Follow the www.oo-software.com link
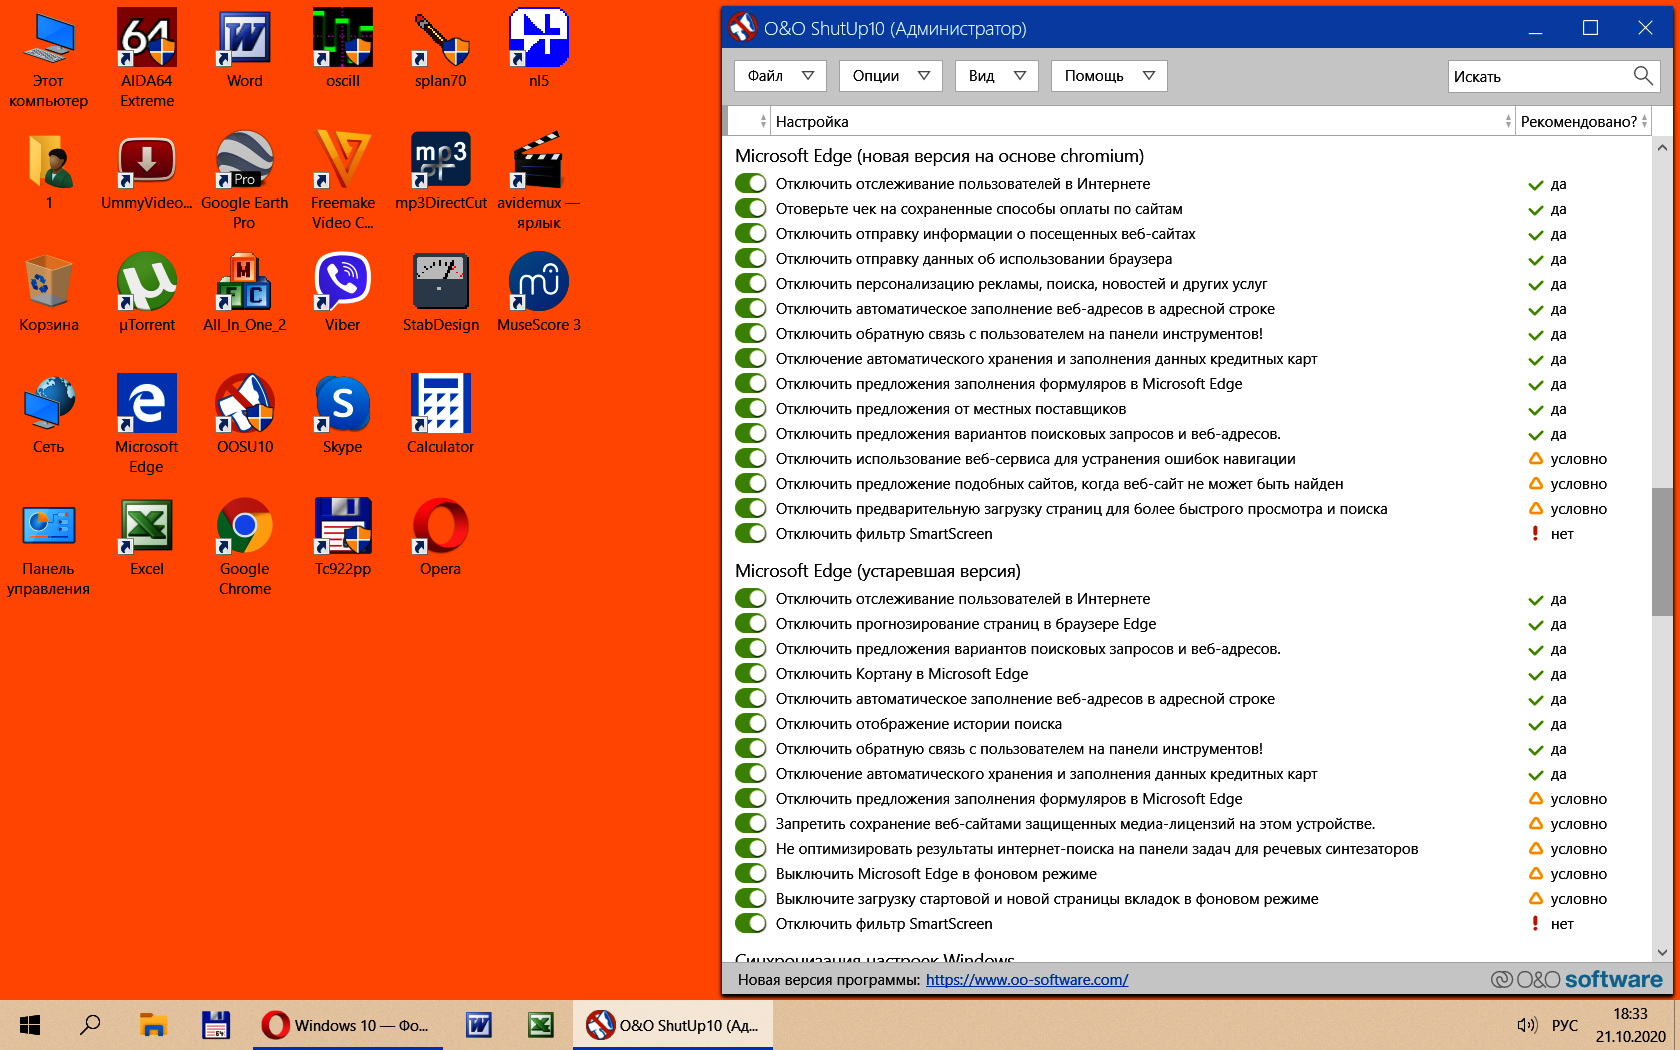This screenshot has width=1680, height=1050. (1027, 980)
